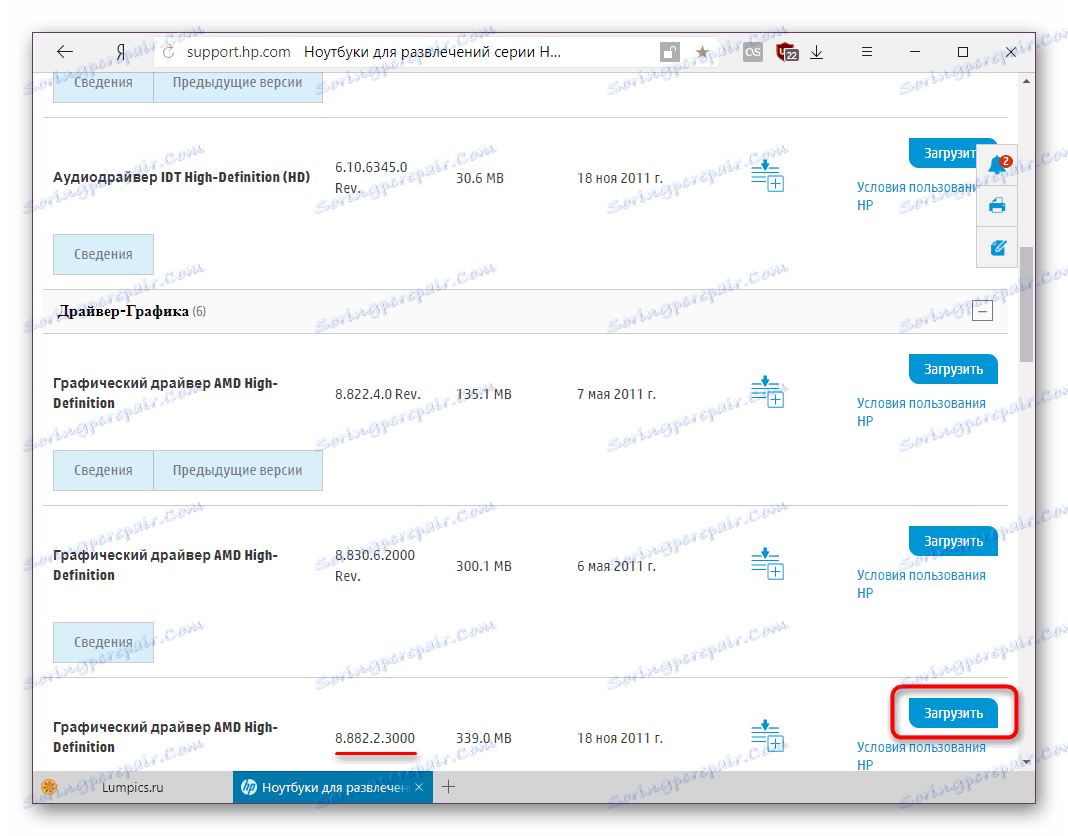Click the page vertical scrollbar thumb
Screen dimensions: 1068x836
click(1026, 305)
